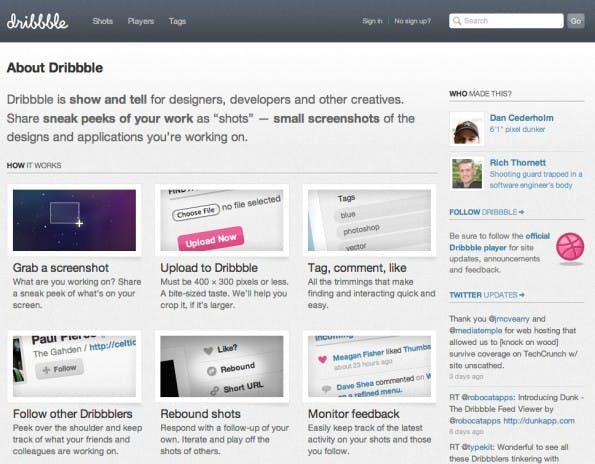Click Dan Cederholm's avatar photo
Viewport: 595px width, 464px height.
pyautogui.click(x=467, y=129)
